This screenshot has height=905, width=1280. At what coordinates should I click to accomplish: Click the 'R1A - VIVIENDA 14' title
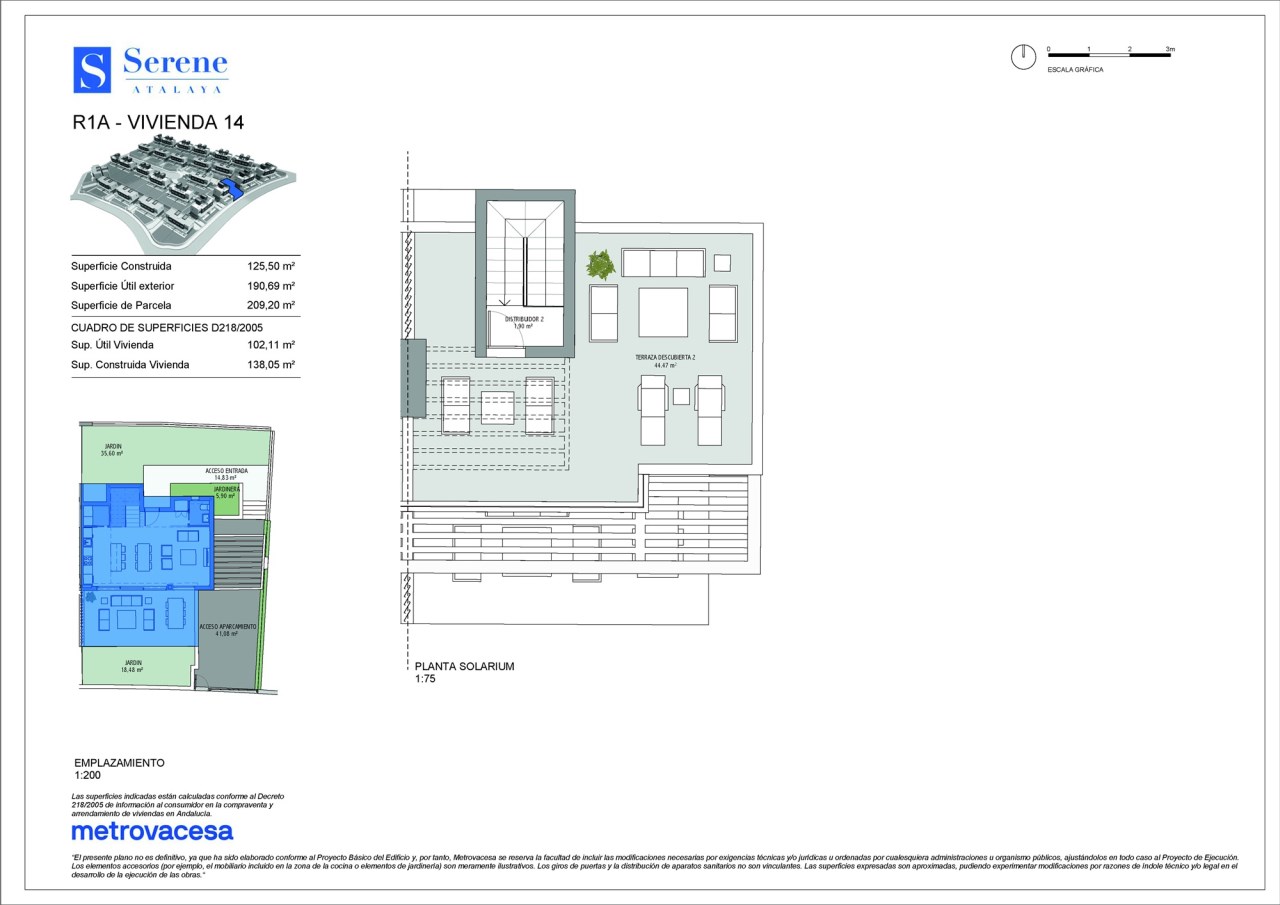(x=158, y=123)
